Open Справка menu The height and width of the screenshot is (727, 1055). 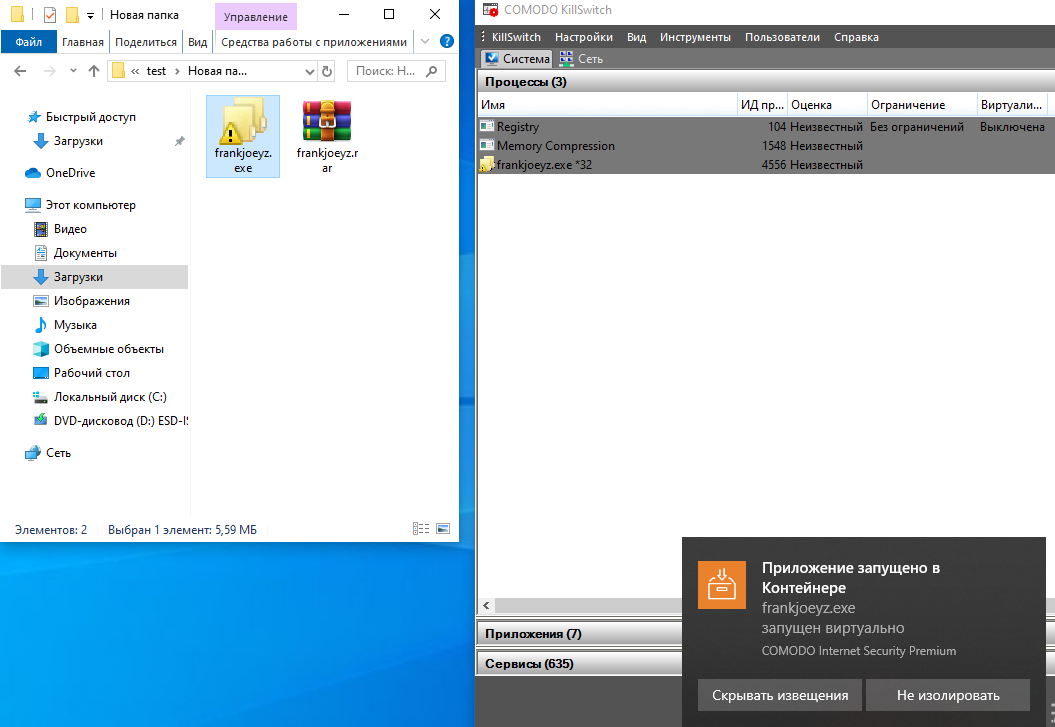point(856,37)
